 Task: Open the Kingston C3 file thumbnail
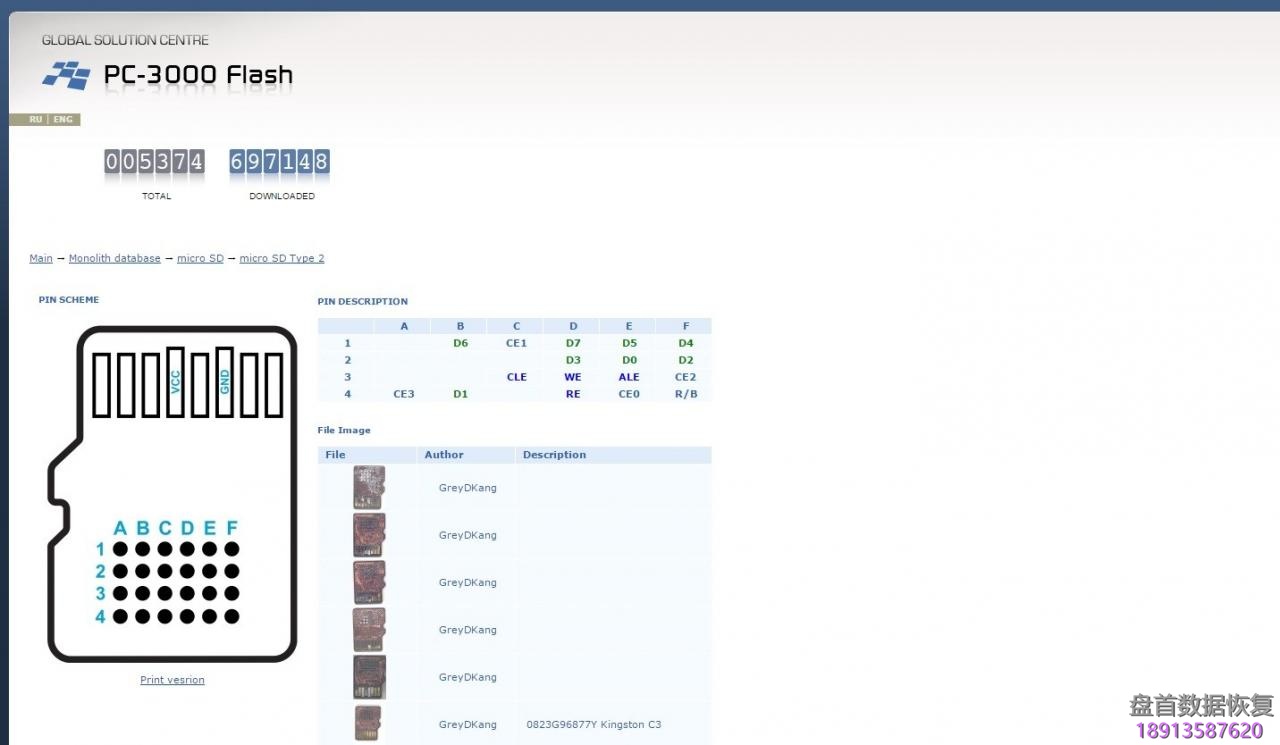[x=368, y=723]
